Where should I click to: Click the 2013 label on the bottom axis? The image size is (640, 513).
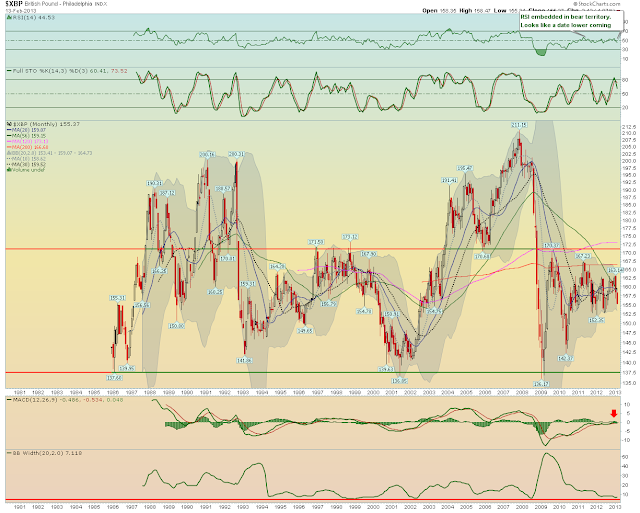pyautogui.click(x=615, y=507)
